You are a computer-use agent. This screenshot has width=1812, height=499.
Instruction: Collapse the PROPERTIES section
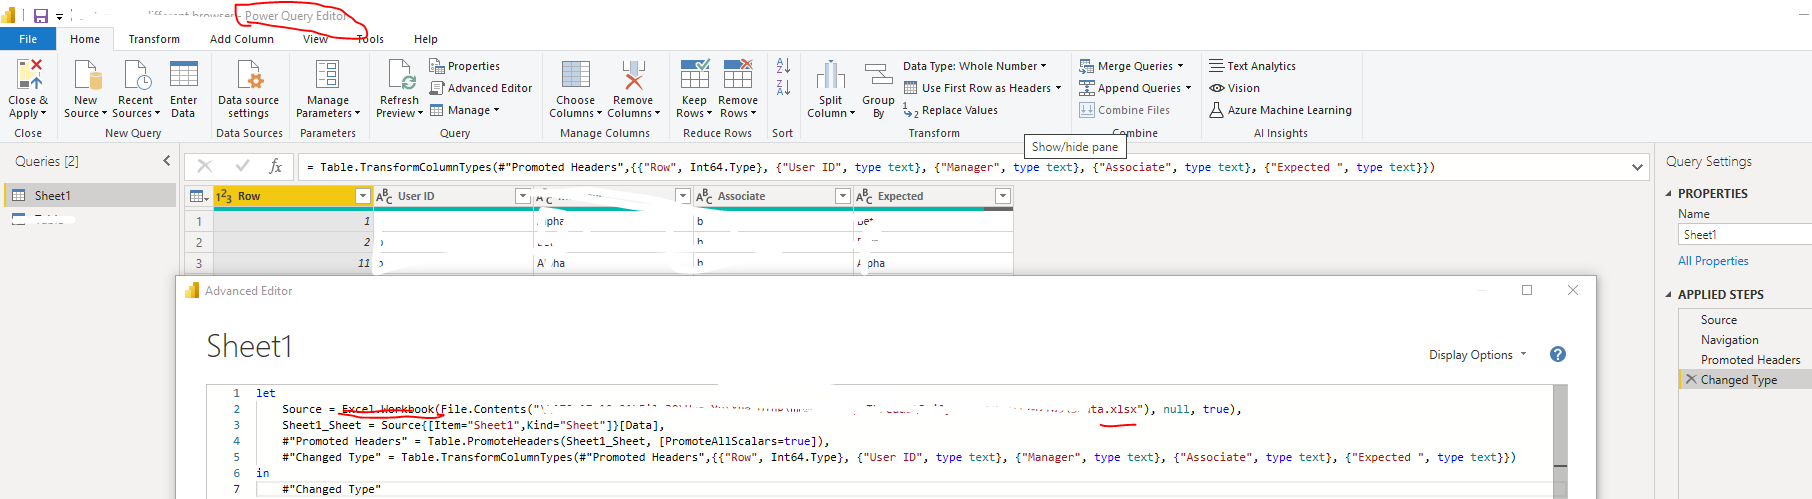click(x=1669, y=194)
